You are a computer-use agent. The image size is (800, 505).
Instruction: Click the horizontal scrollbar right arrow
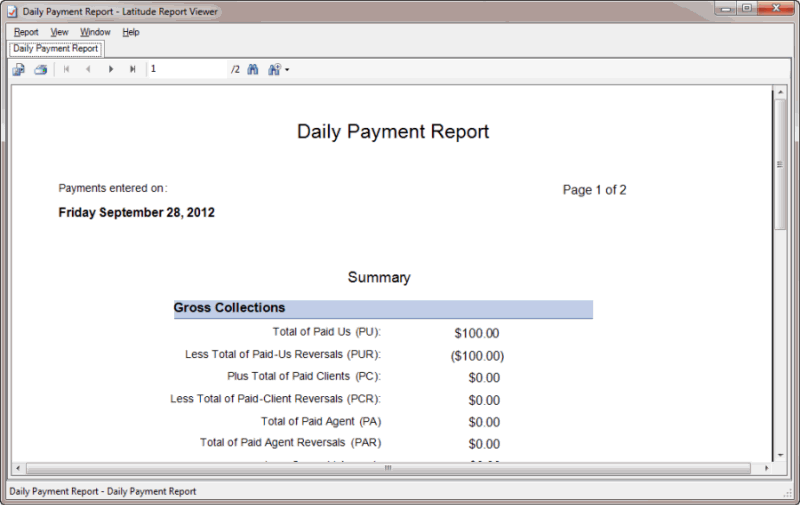click(x=766, y=468)
